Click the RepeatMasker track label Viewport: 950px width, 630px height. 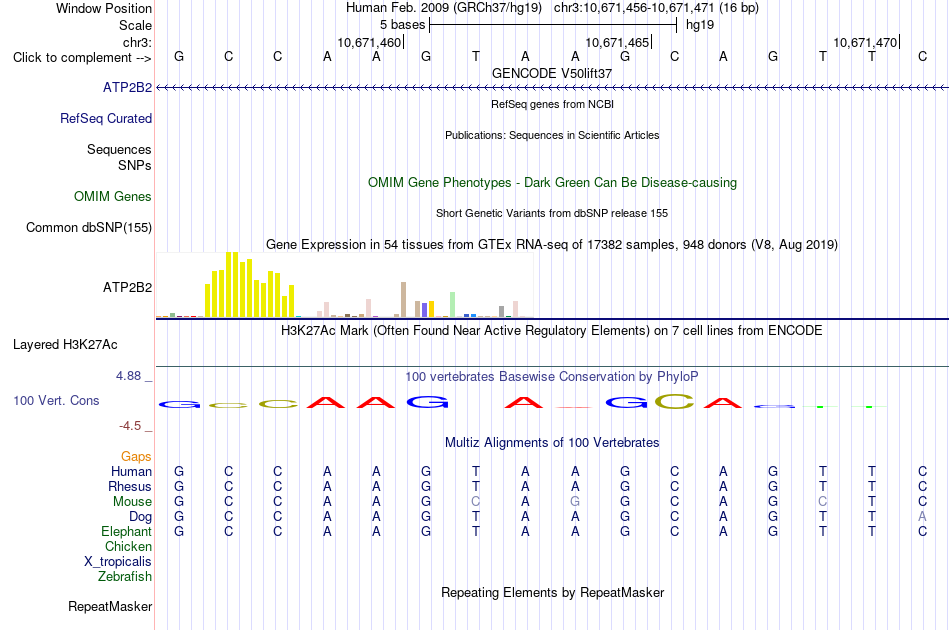[x=110, y=606]
